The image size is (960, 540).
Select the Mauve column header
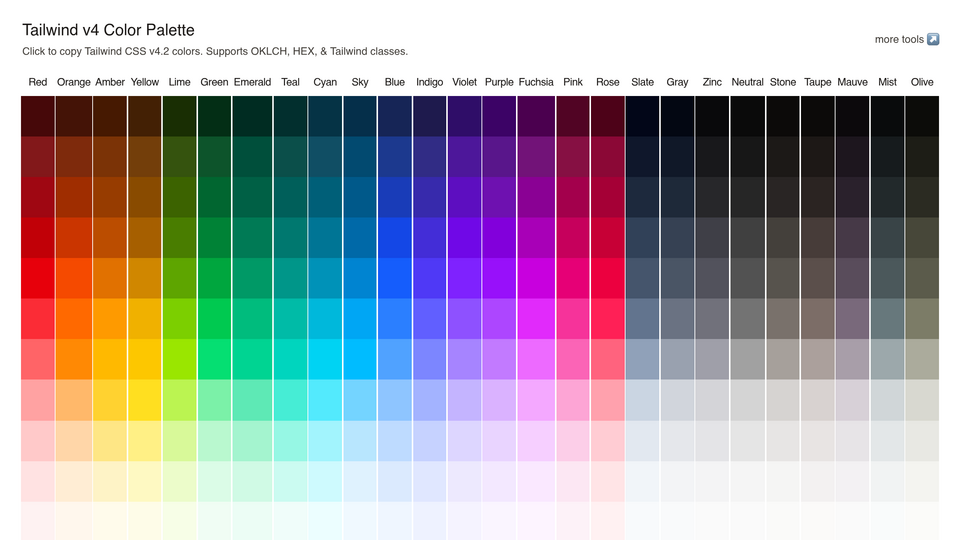[x=852, y=82]
